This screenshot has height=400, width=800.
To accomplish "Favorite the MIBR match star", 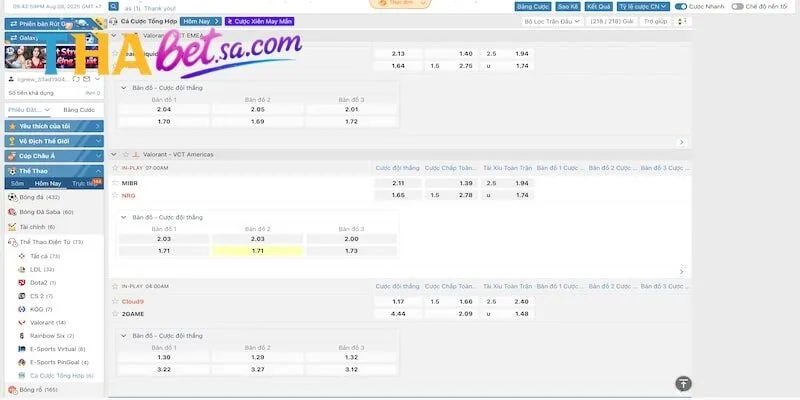I will [x=114, y=183].
